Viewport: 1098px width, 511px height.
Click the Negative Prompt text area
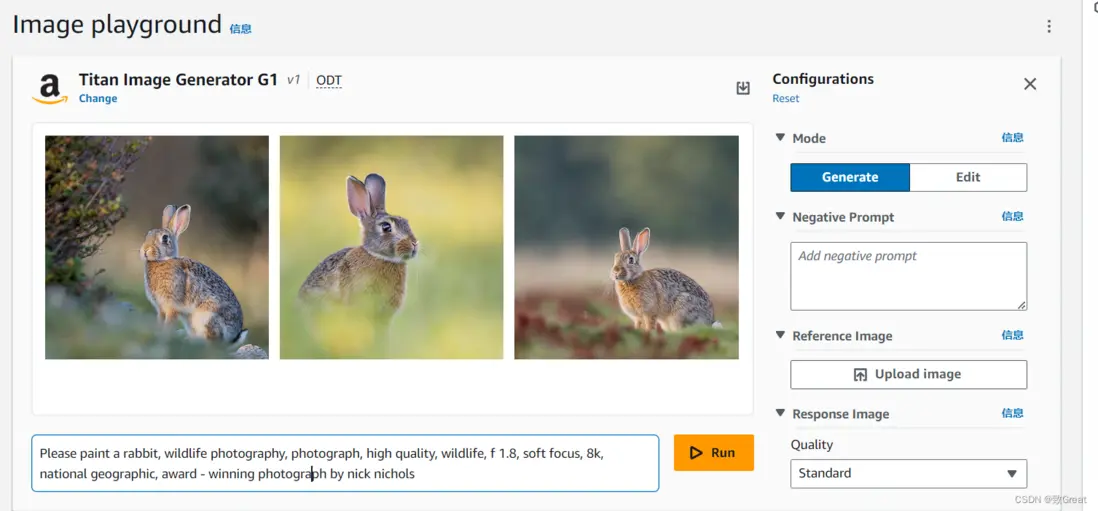[908, 276]
